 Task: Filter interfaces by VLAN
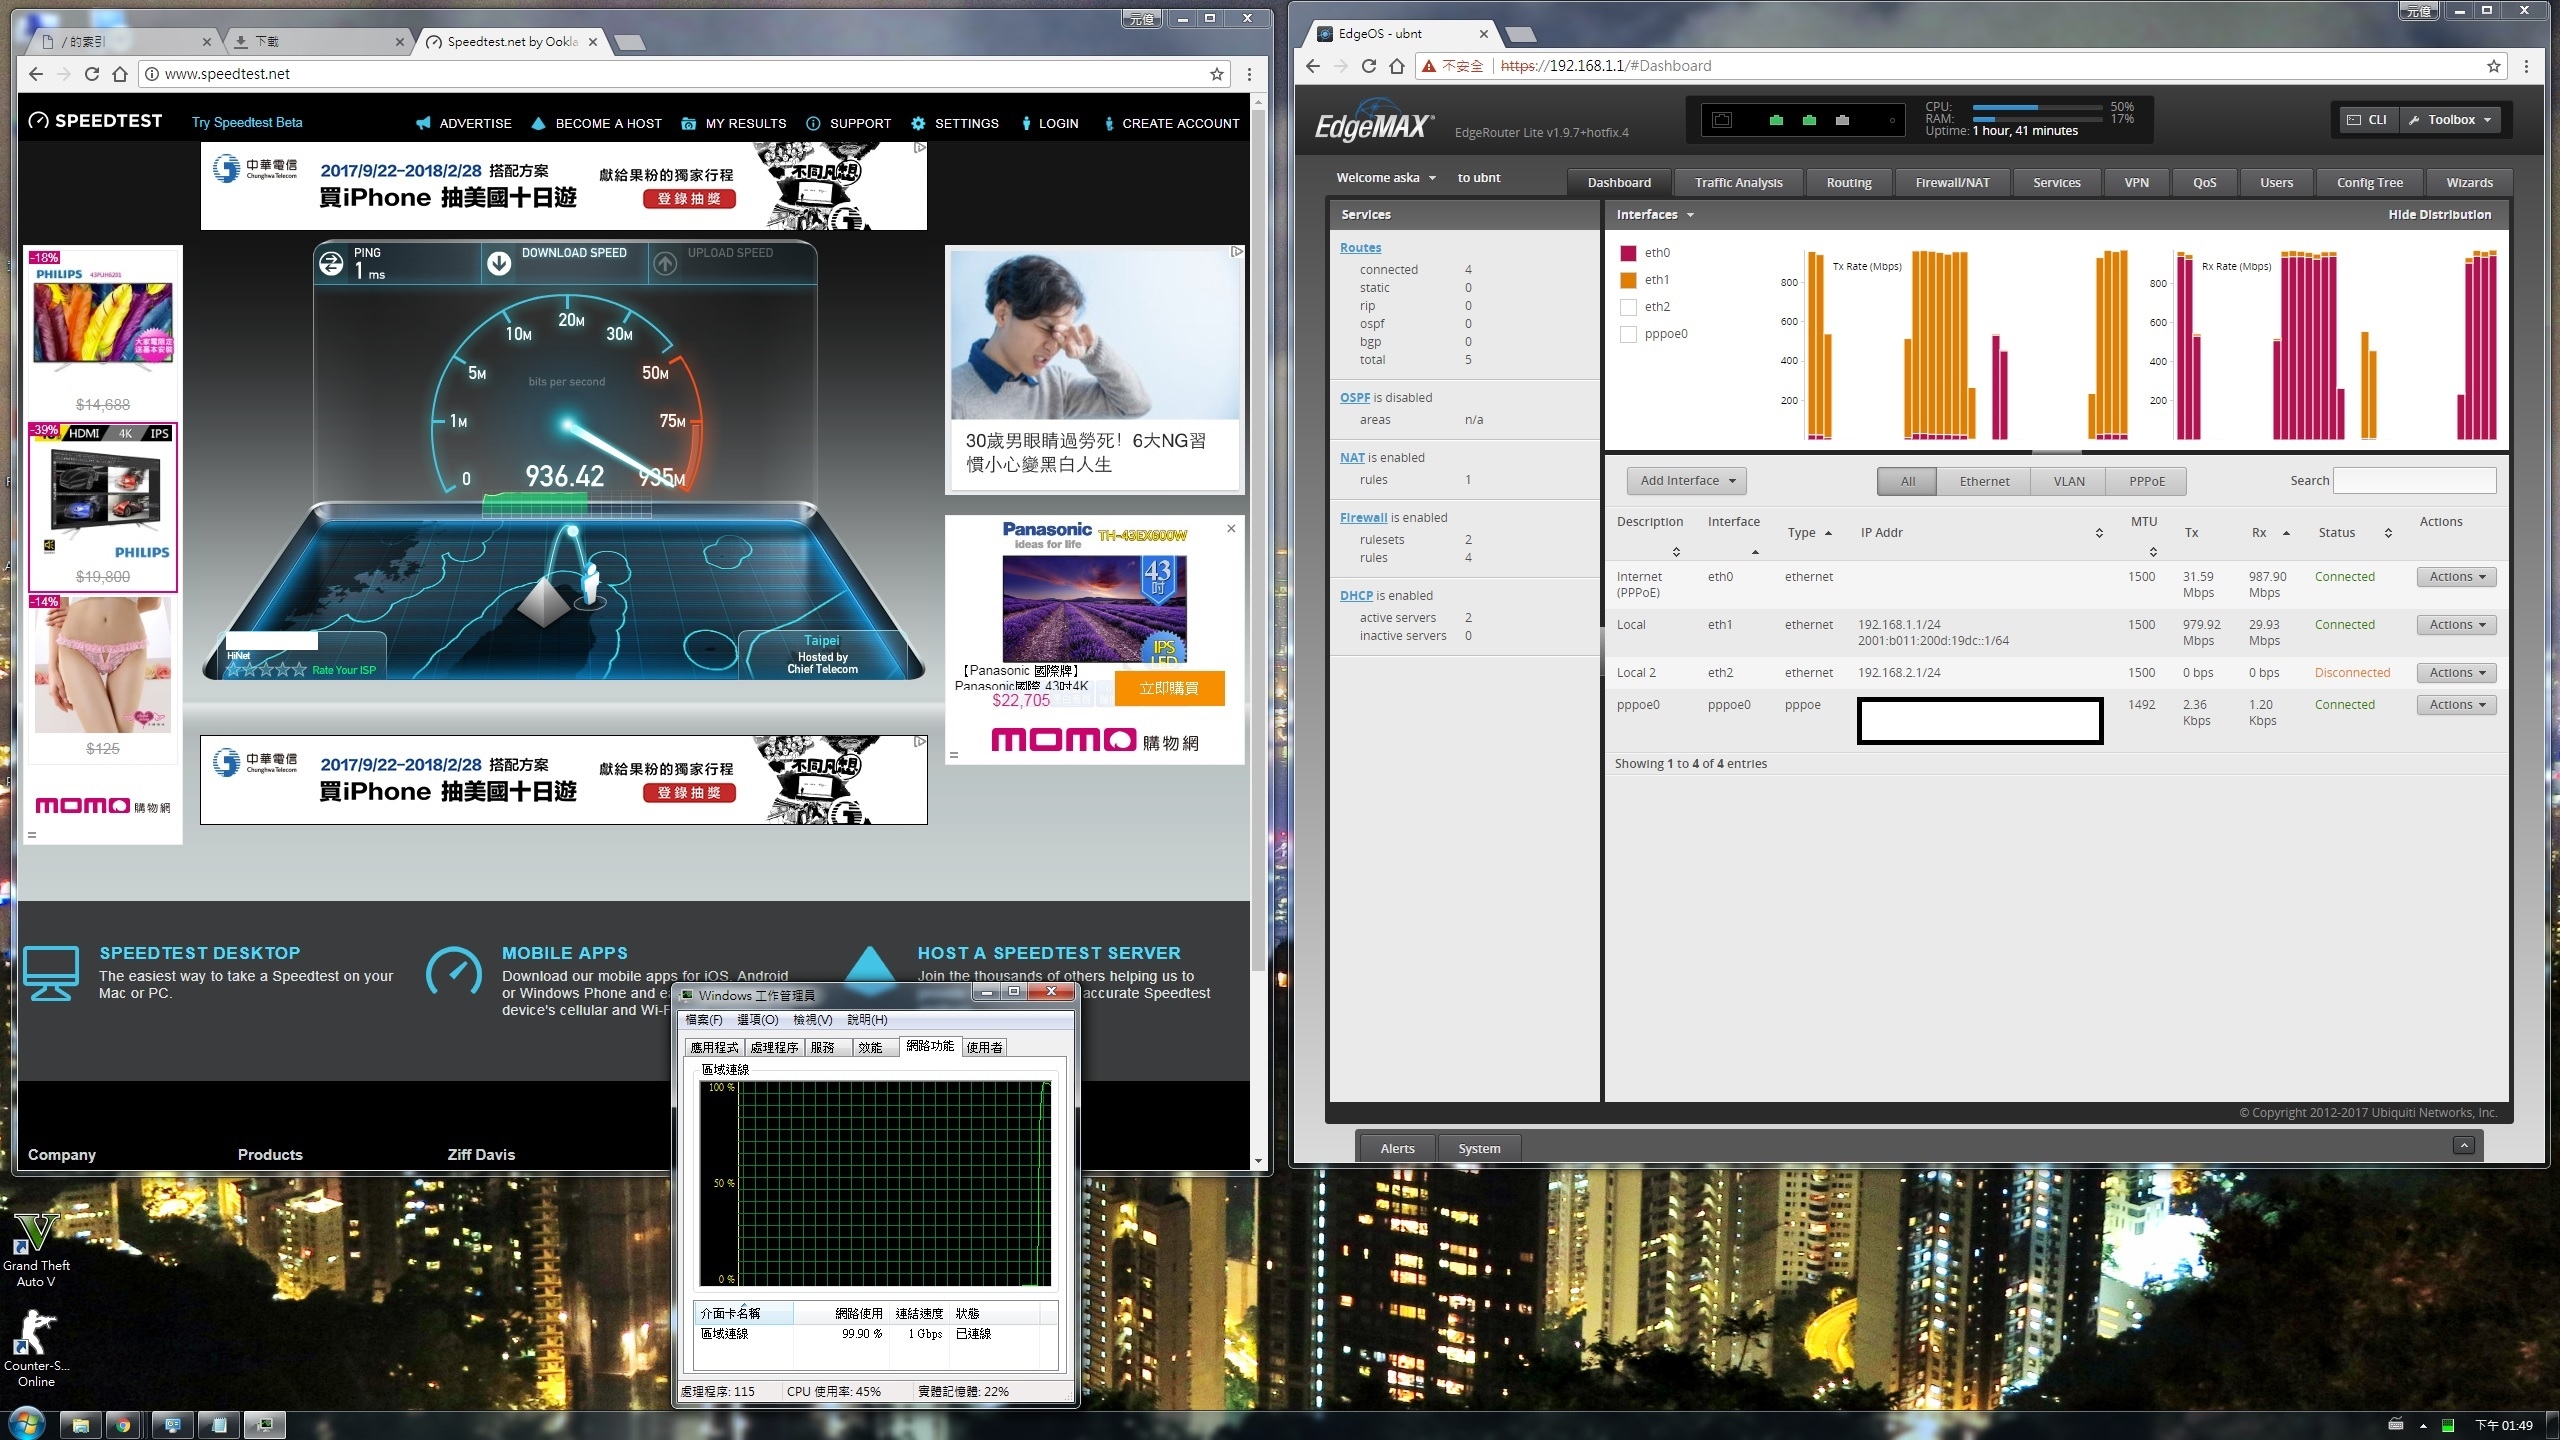2069,481
